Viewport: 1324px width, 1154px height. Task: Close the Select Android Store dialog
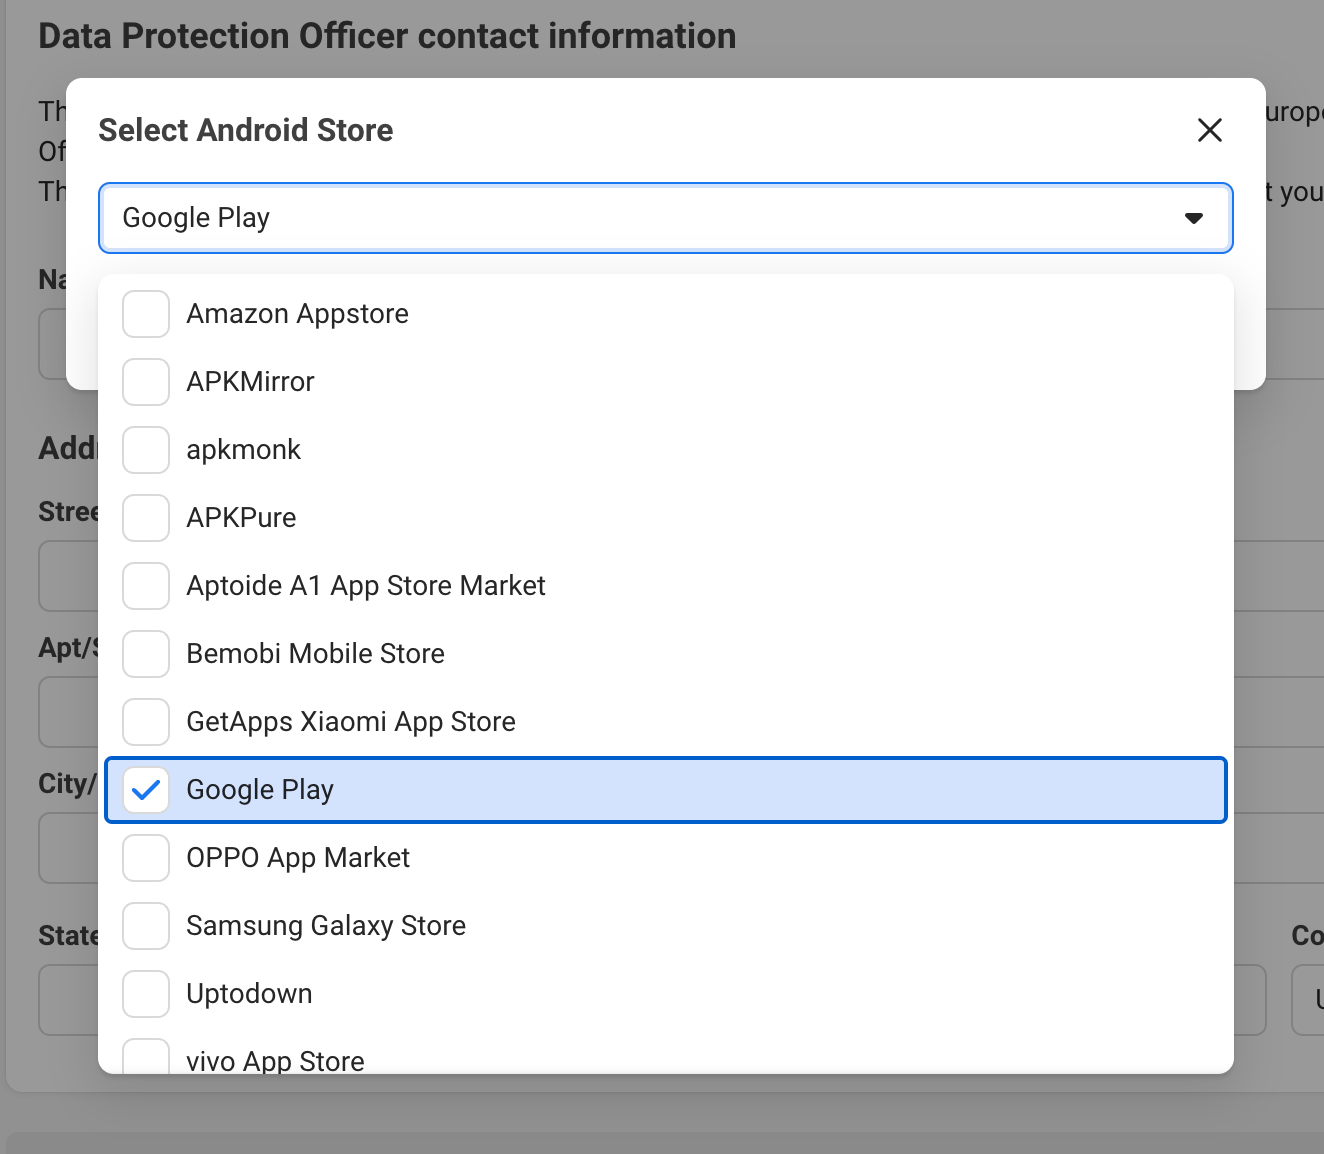pyautogui.click(x=1209, y=130)
